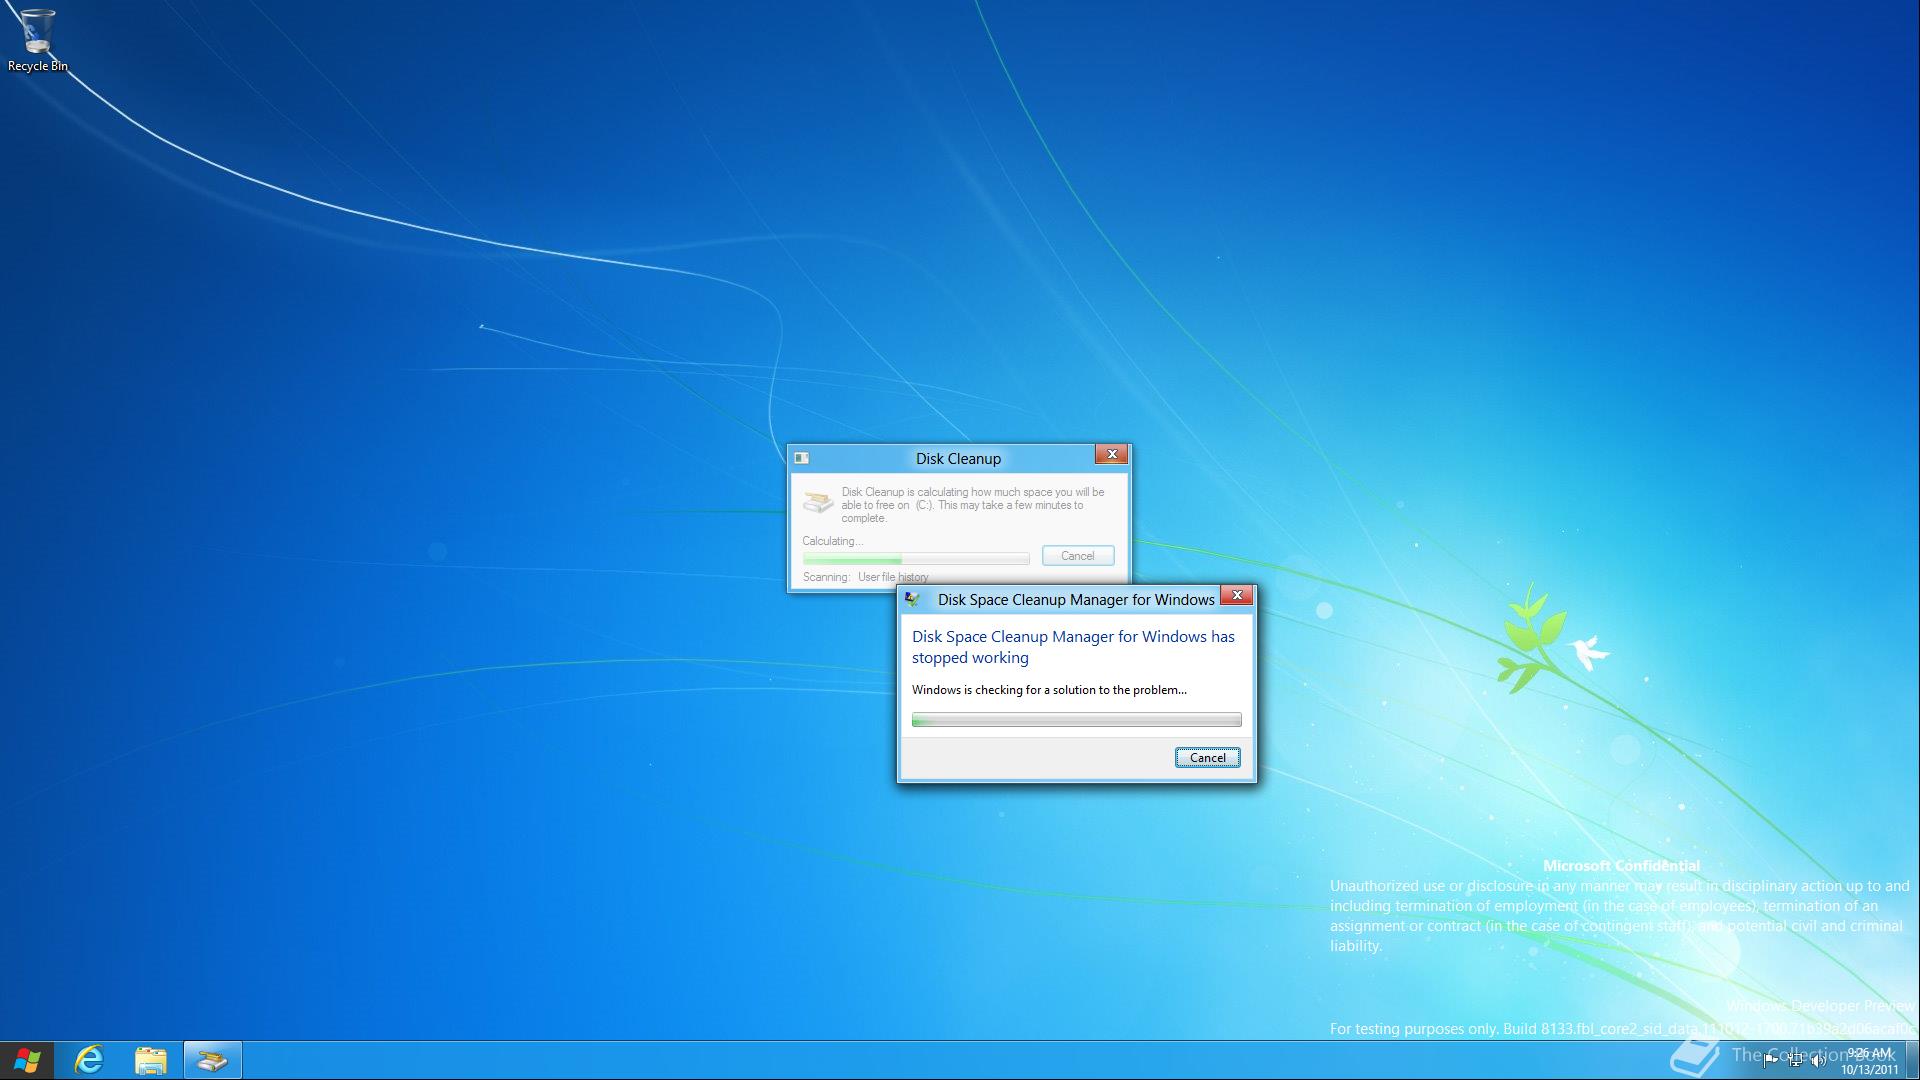Open the Windows Start button

[x=27, y=1060]
